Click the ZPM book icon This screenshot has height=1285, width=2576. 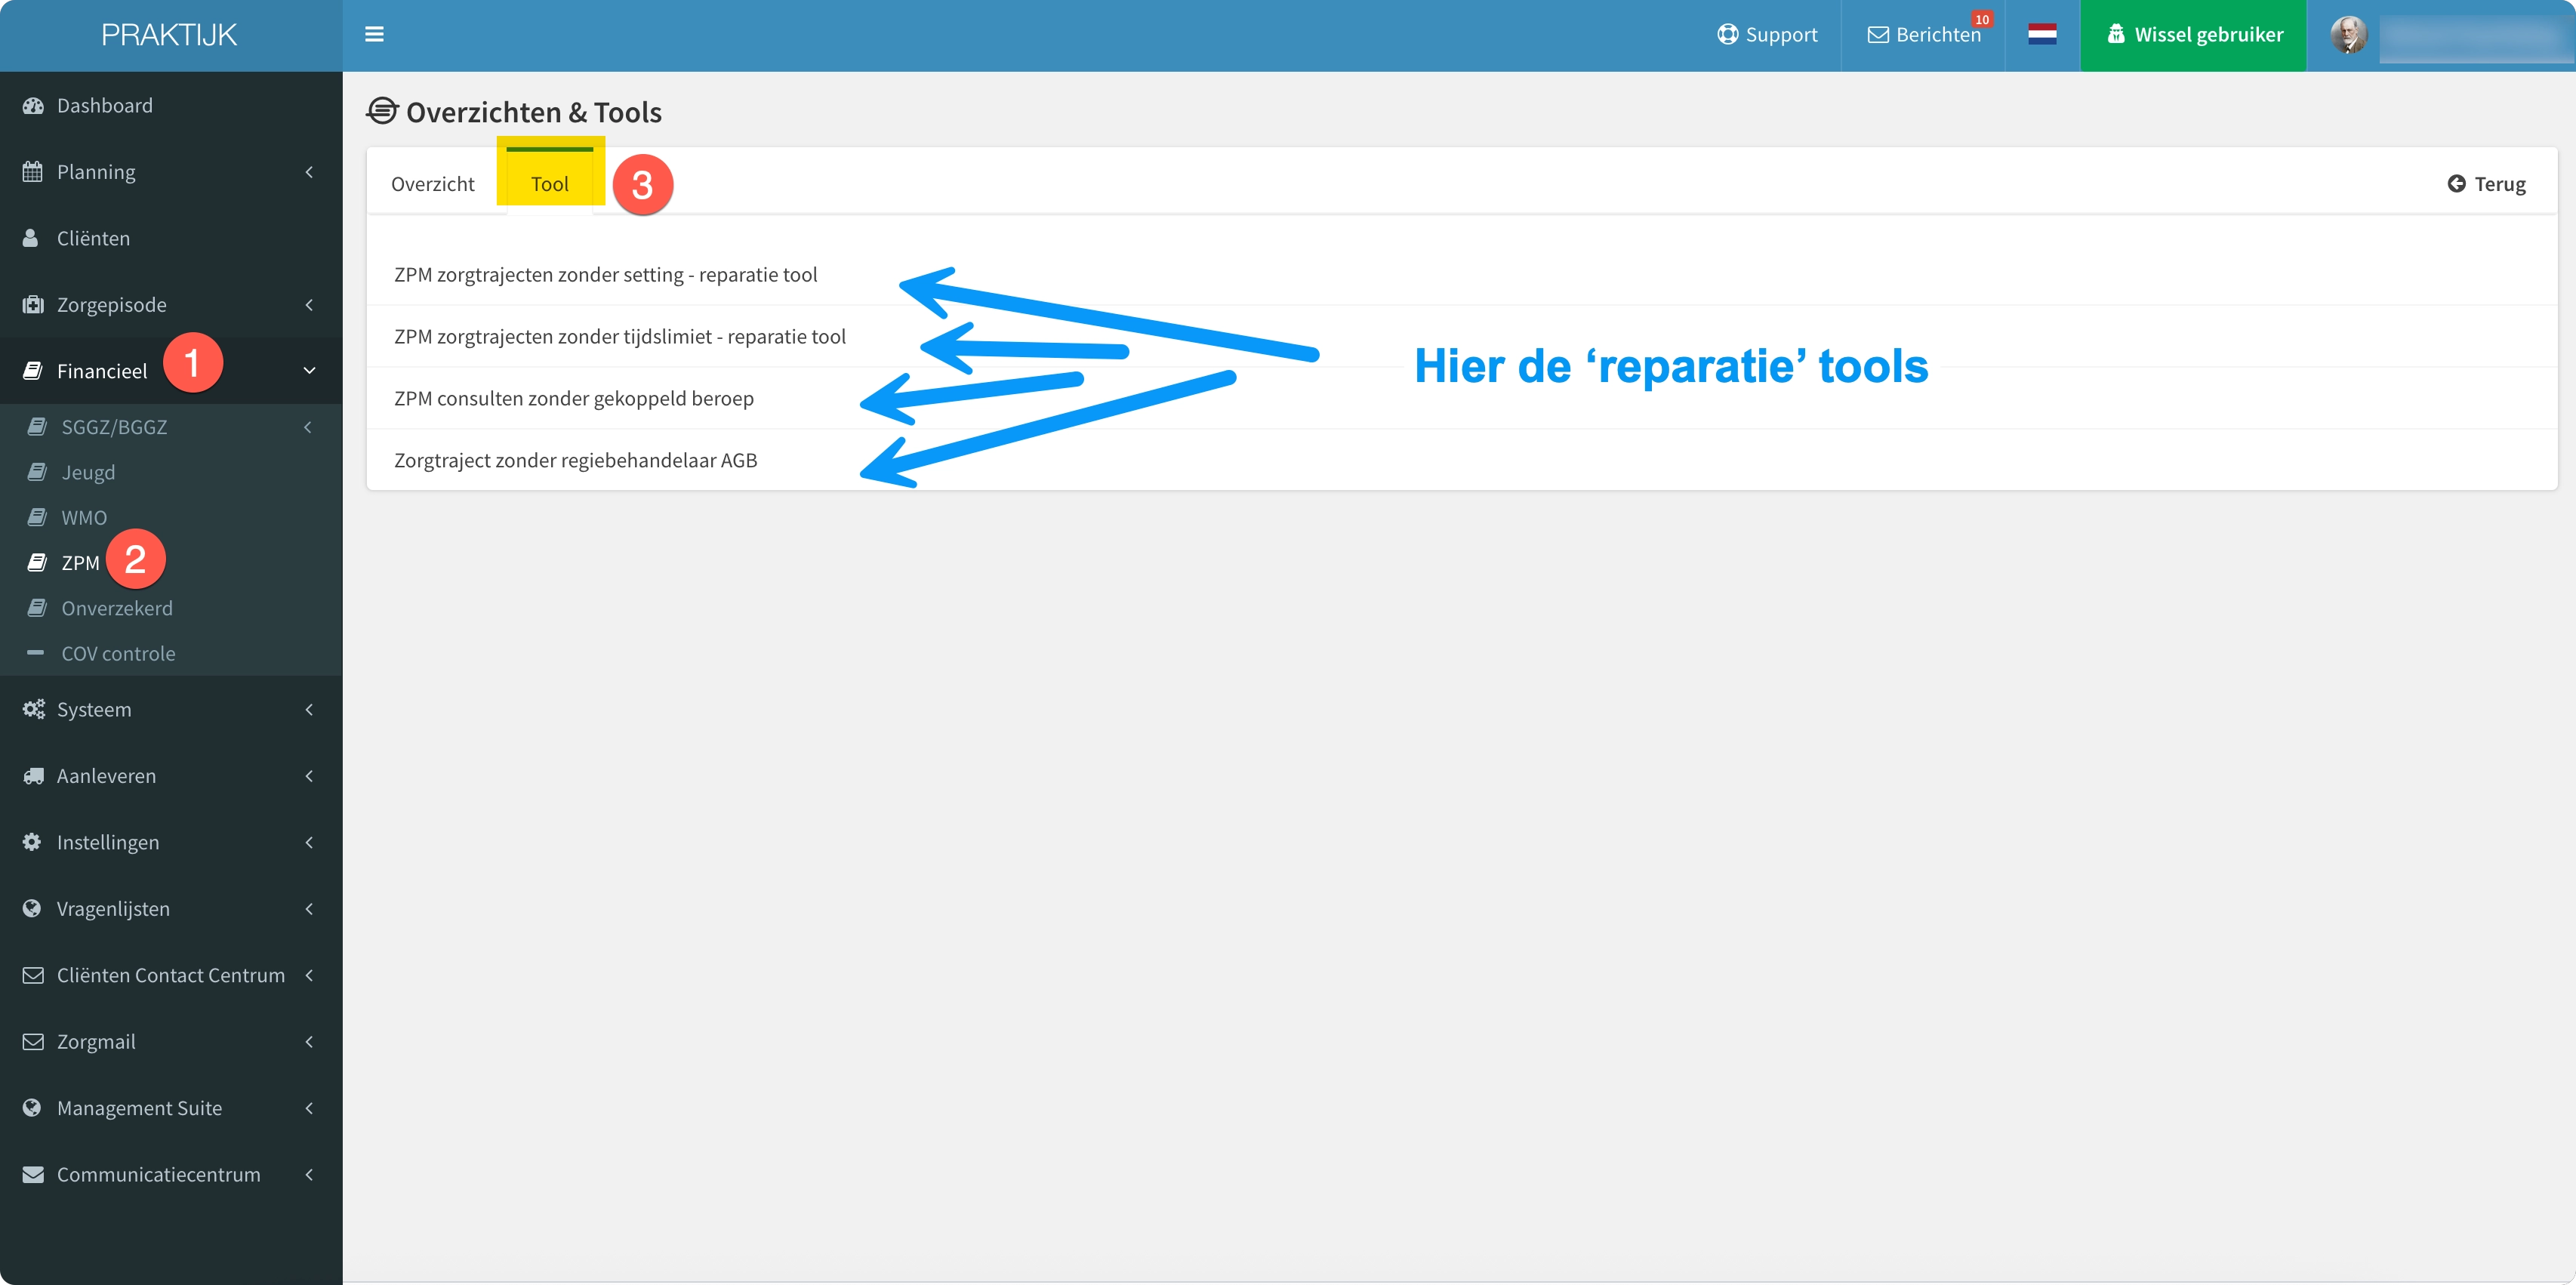point(37,562)
